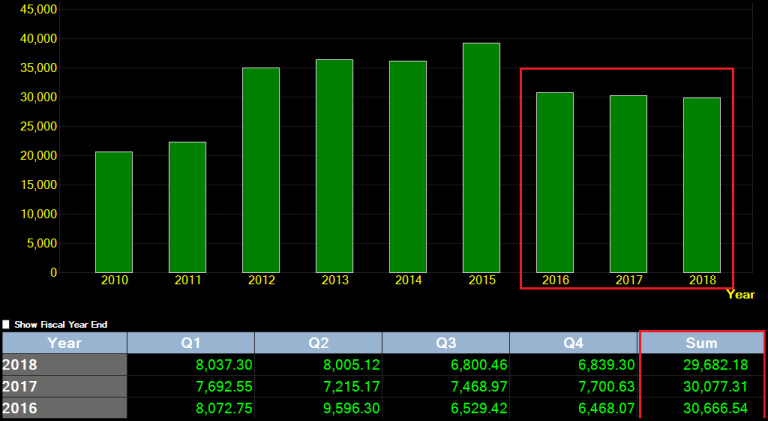Viewport: 768px width, 421px height.
Task: Click the 2018 Q4 value 6,839.30
Action: [606, 365]
